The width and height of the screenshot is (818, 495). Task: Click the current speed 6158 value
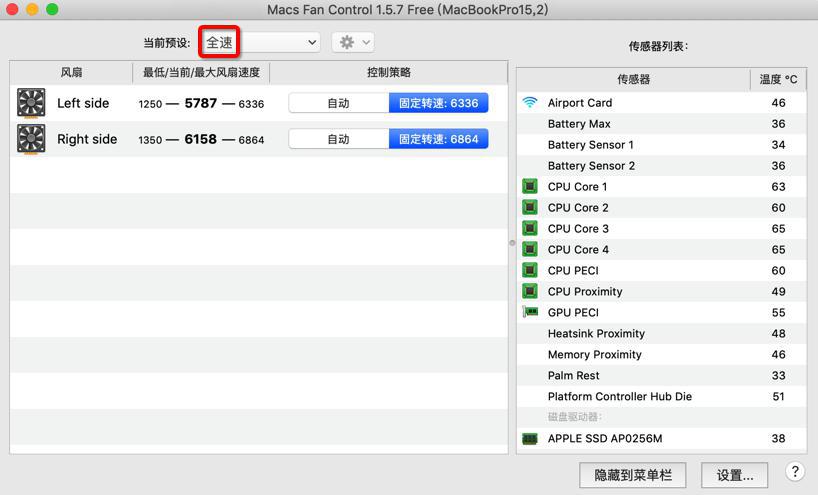tap(201, 139)
